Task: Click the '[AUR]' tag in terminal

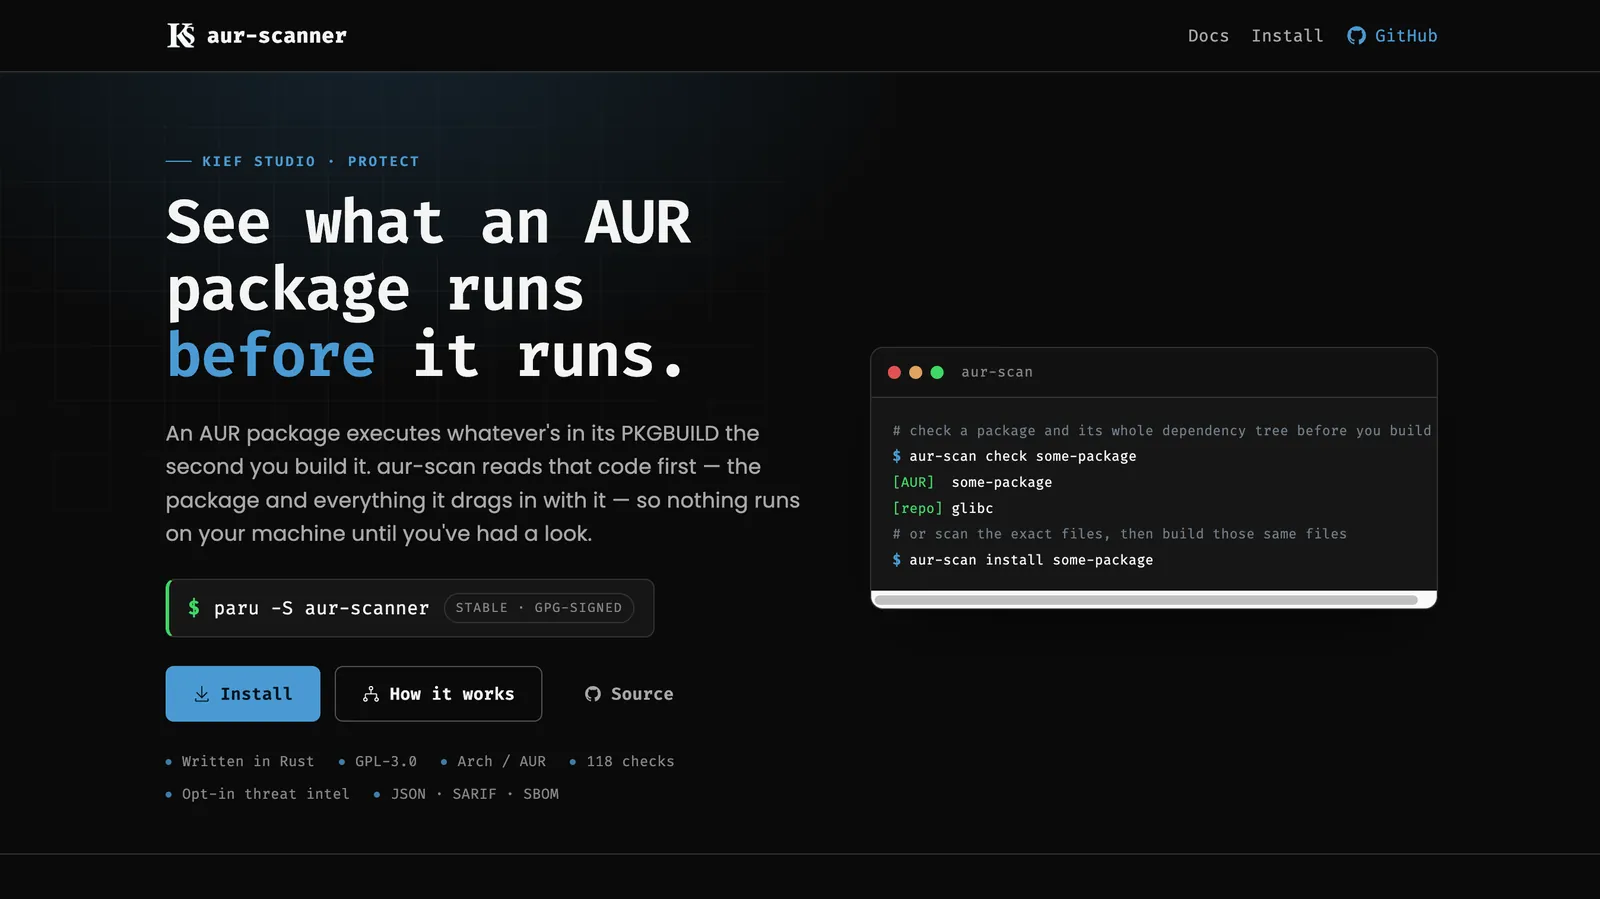Action: (x=913, y=482)
